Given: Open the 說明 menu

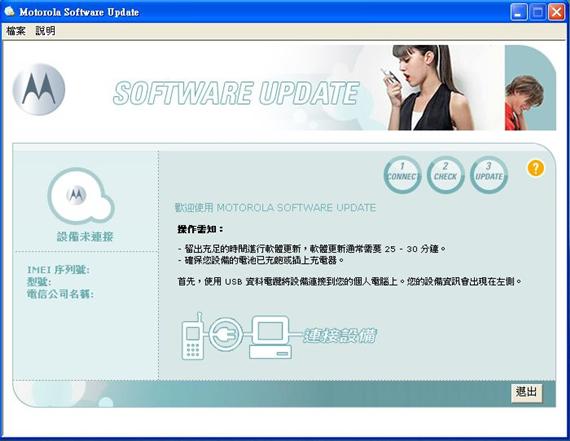Looking at the screenshot, I should coord(45,31).
